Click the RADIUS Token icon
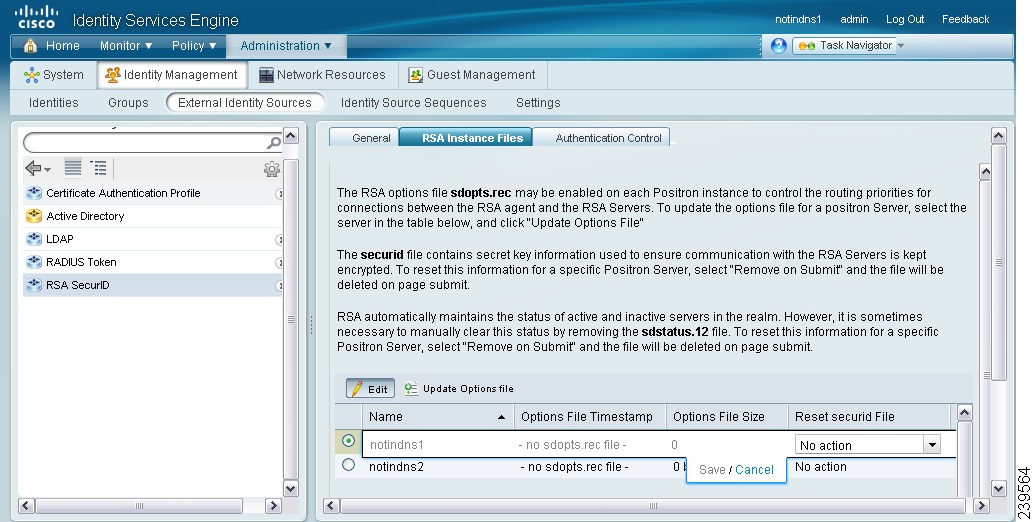 (34, 262)
